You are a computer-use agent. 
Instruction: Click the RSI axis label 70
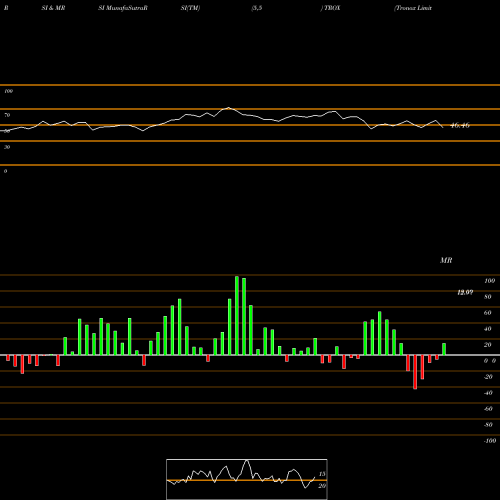point(7,115)
